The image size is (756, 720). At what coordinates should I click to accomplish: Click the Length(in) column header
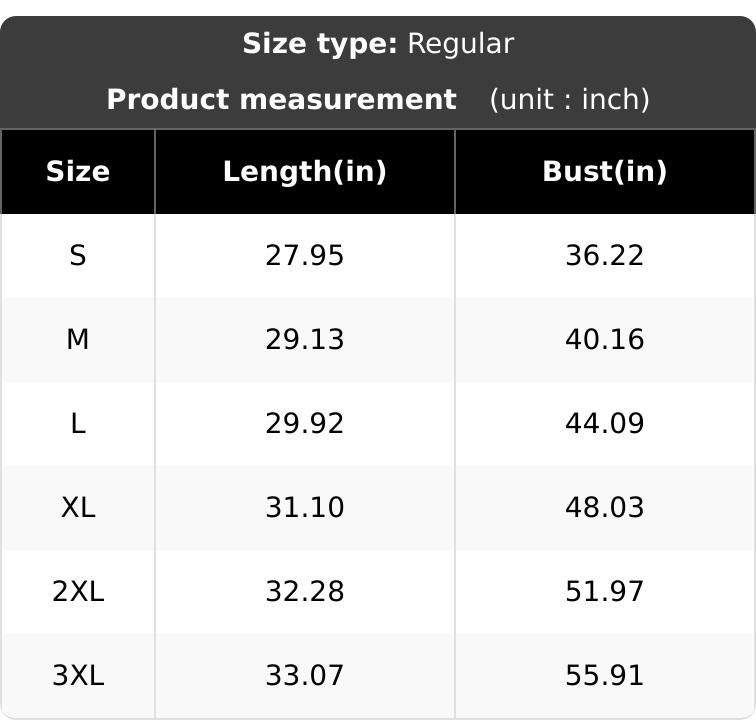tap(305, 172)
